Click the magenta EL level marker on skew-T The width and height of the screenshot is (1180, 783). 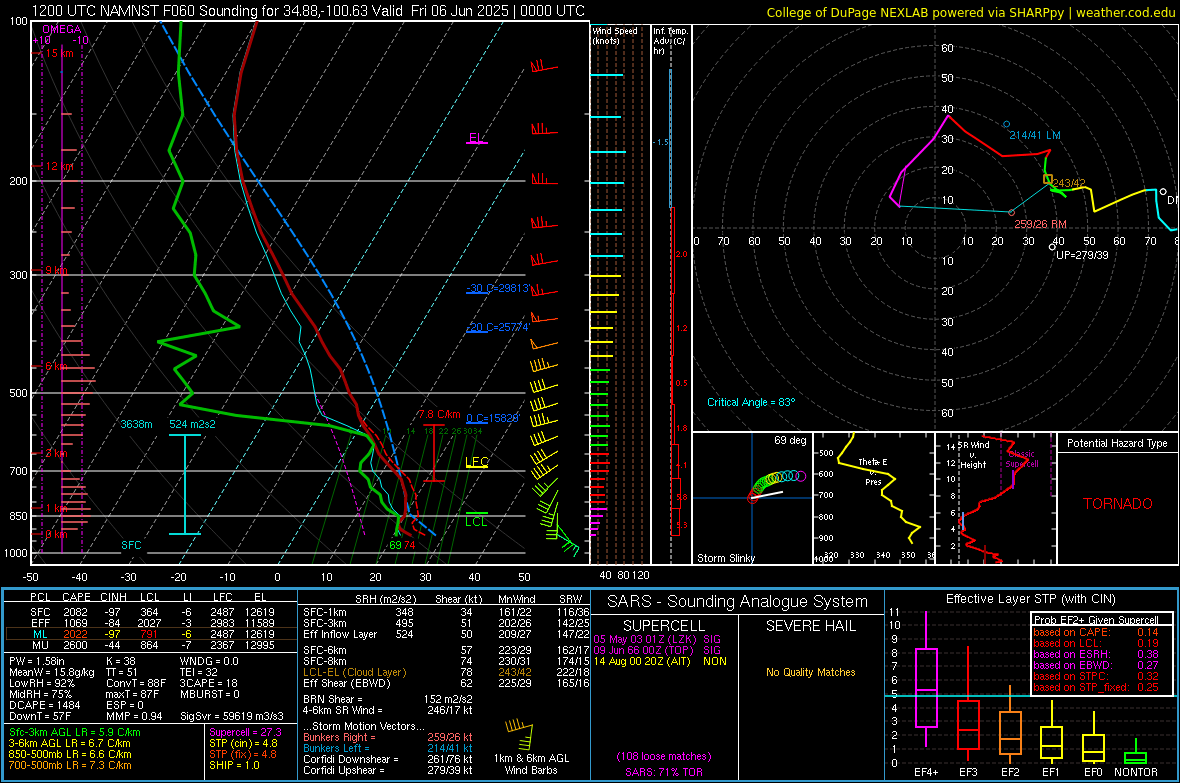click(476, 139)
